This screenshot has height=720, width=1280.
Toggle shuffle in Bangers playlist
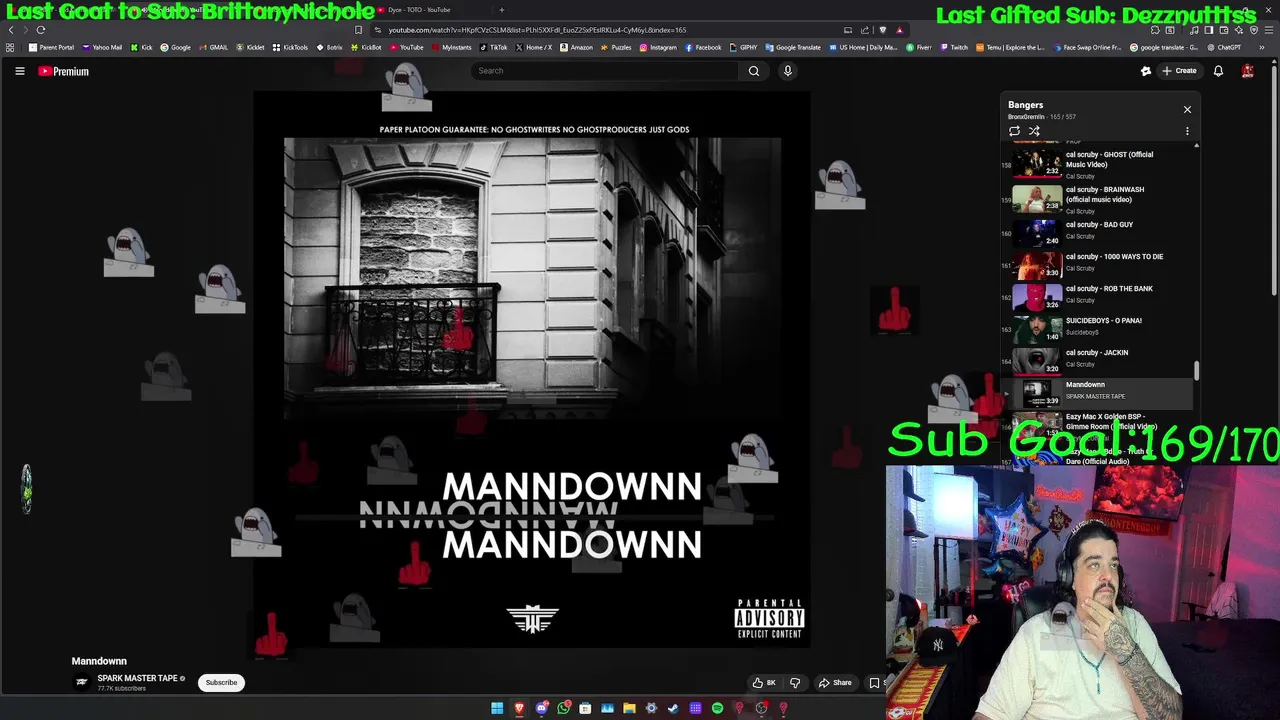tap(1034, 131)
